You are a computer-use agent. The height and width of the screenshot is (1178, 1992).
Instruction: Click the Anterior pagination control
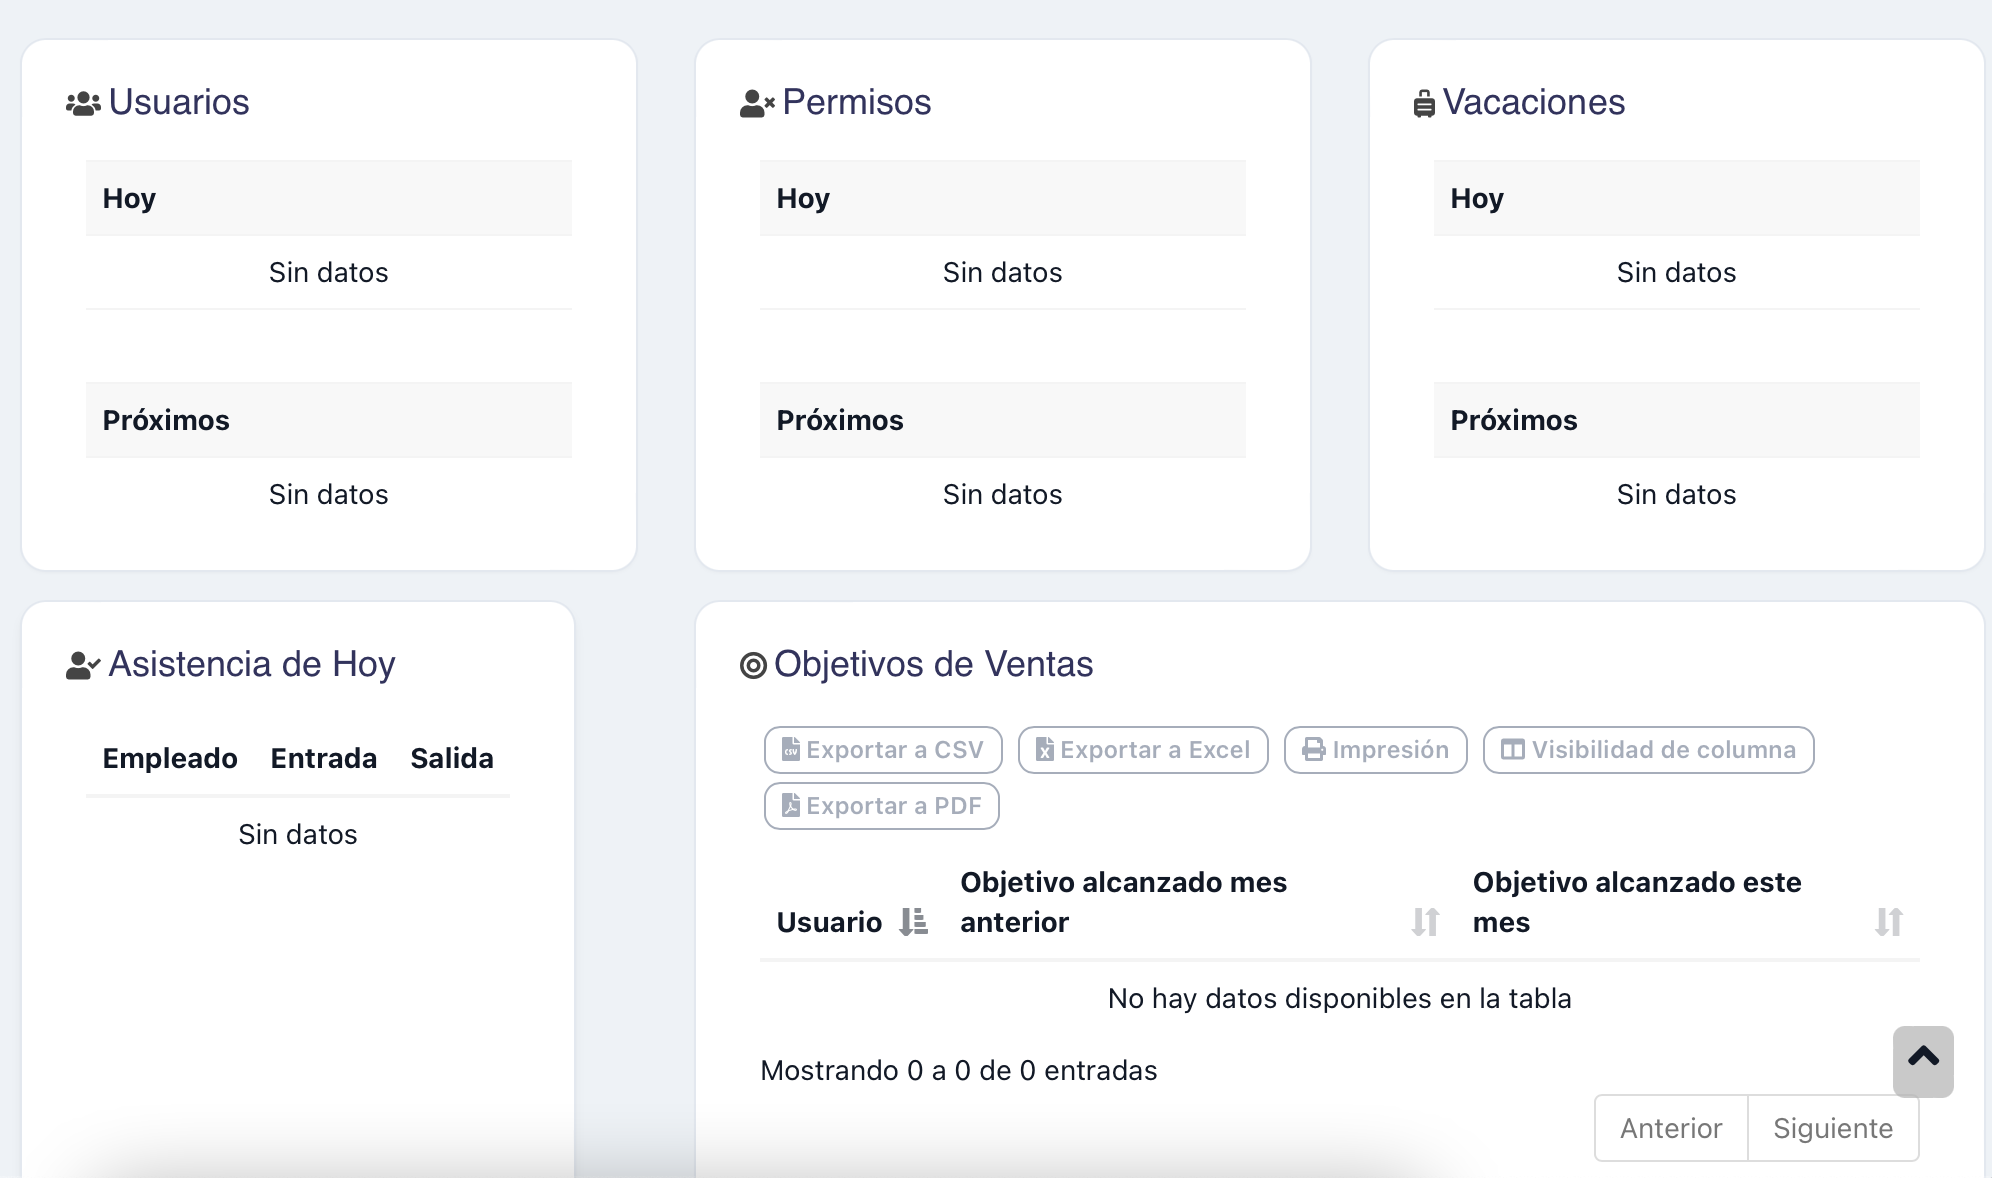[1670, 1128]
